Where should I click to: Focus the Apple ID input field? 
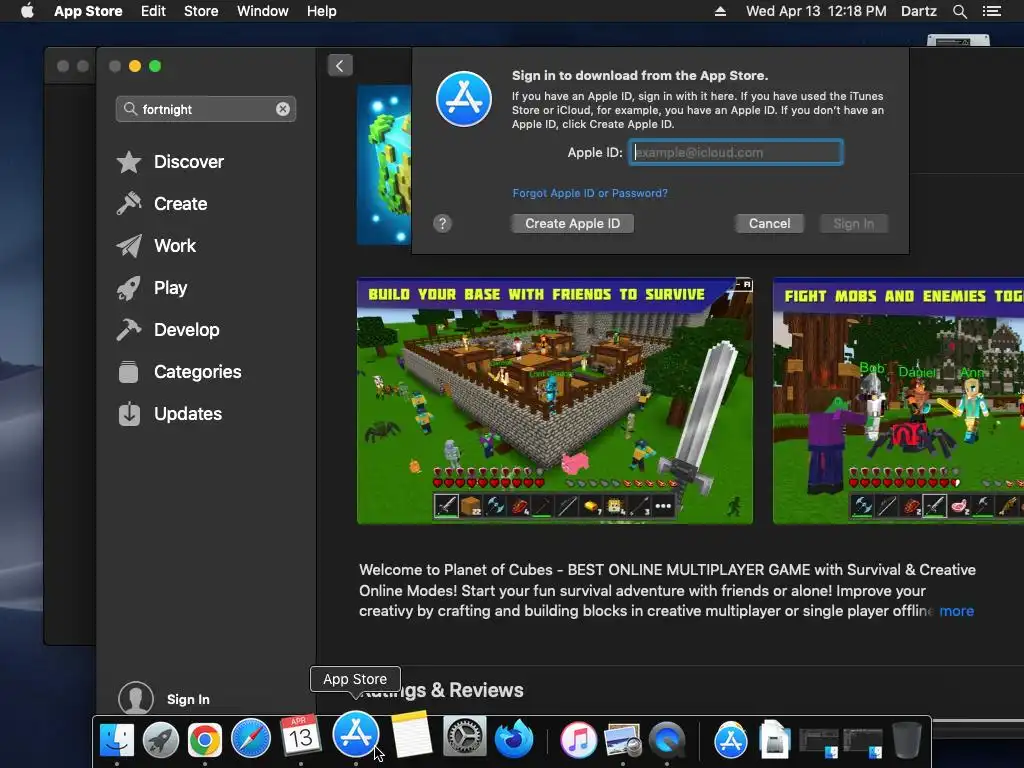click(x=735, y=152)
